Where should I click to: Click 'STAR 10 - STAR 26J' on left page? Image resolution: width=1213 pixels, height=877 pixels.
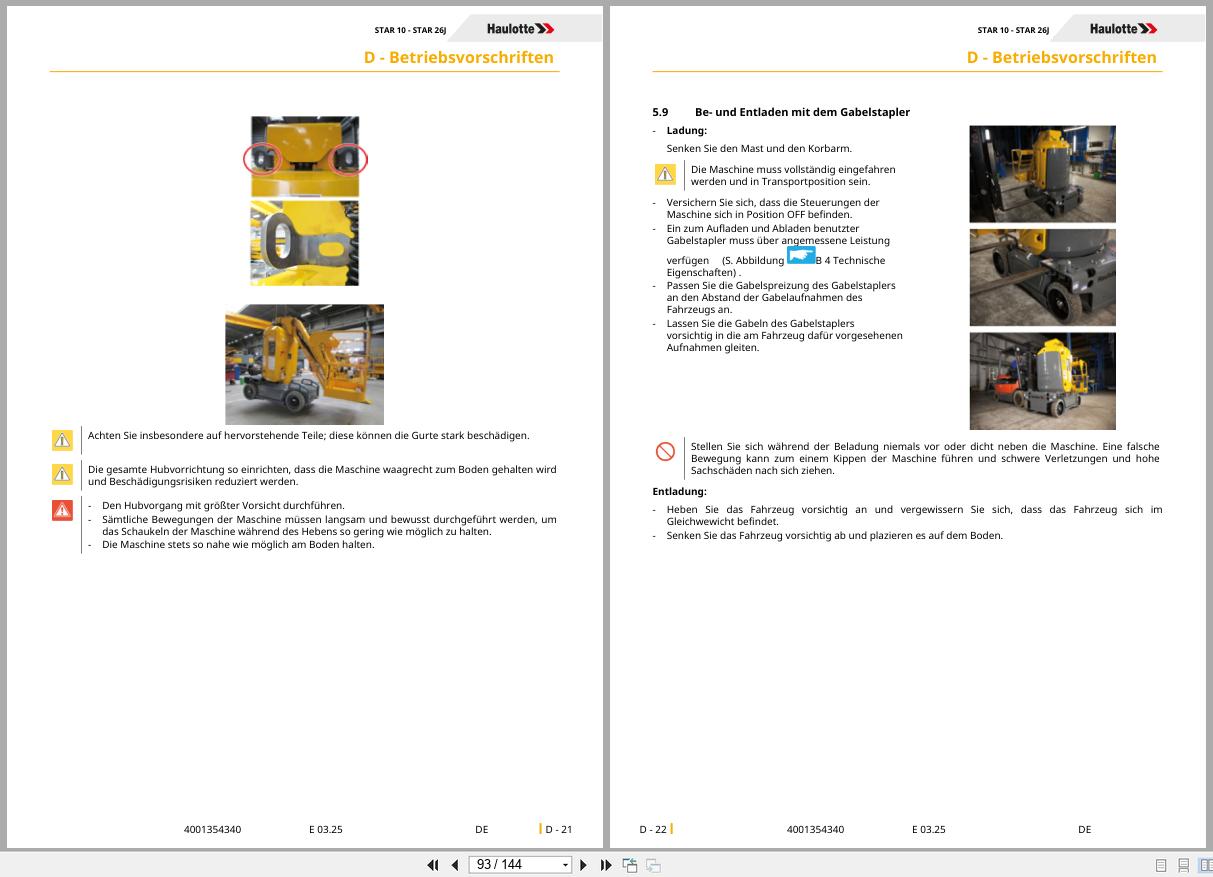pyautogui.click(x=411, y=30)
